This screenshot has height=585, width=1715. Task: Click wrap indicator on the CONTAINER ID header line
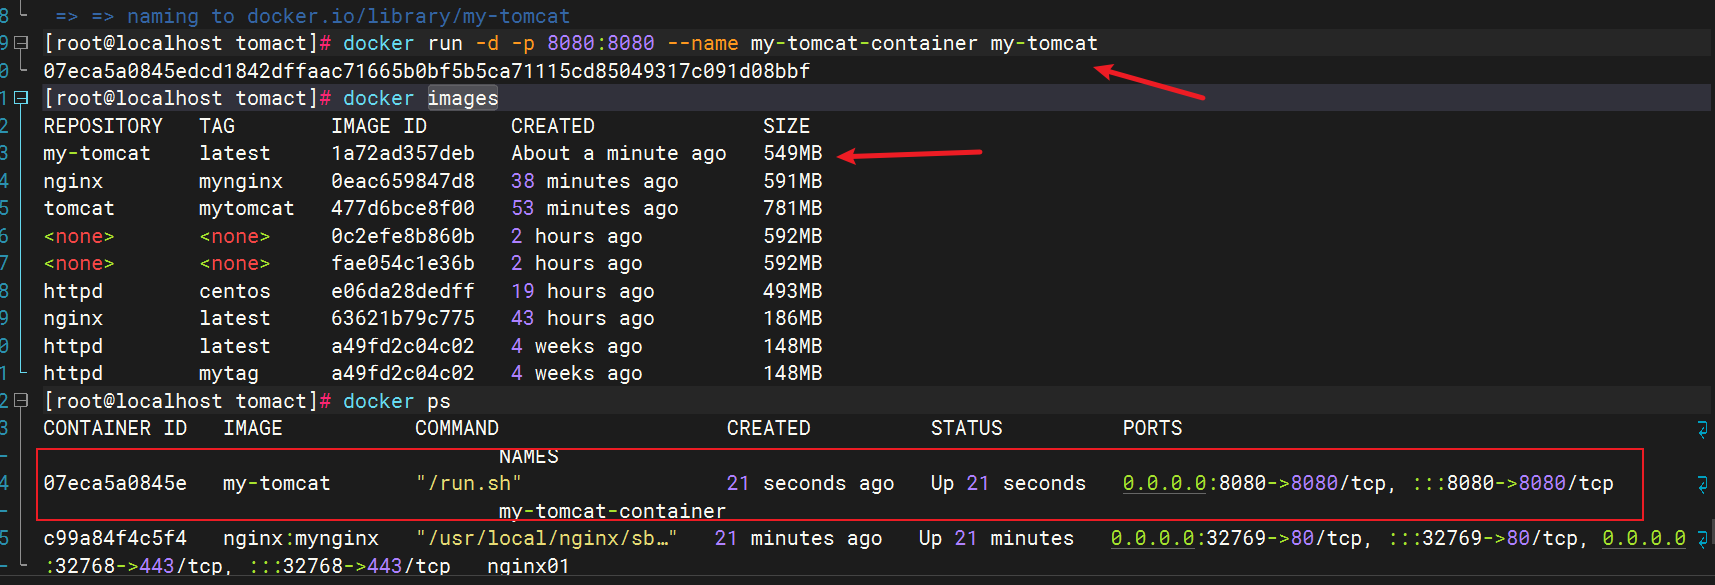[x=1702, y=429]
